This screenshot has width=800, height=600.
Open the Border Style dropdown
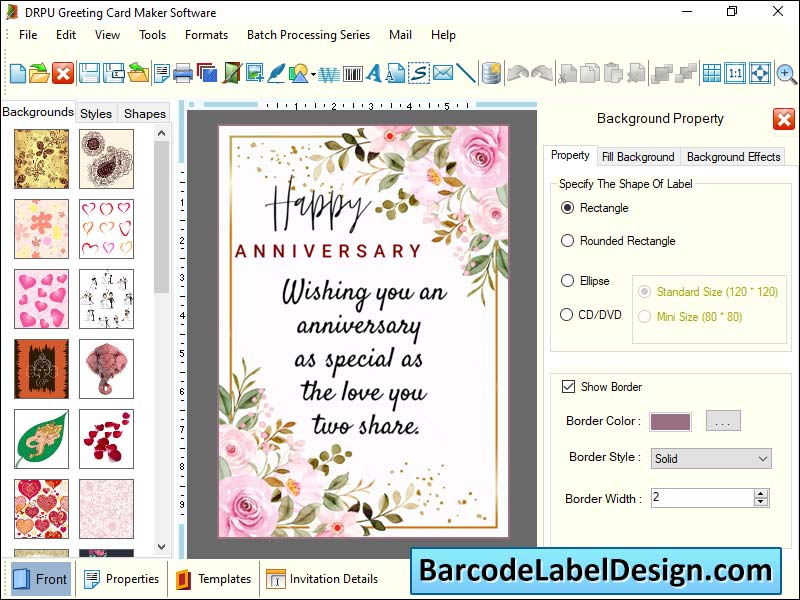click(x=764, y=458)
